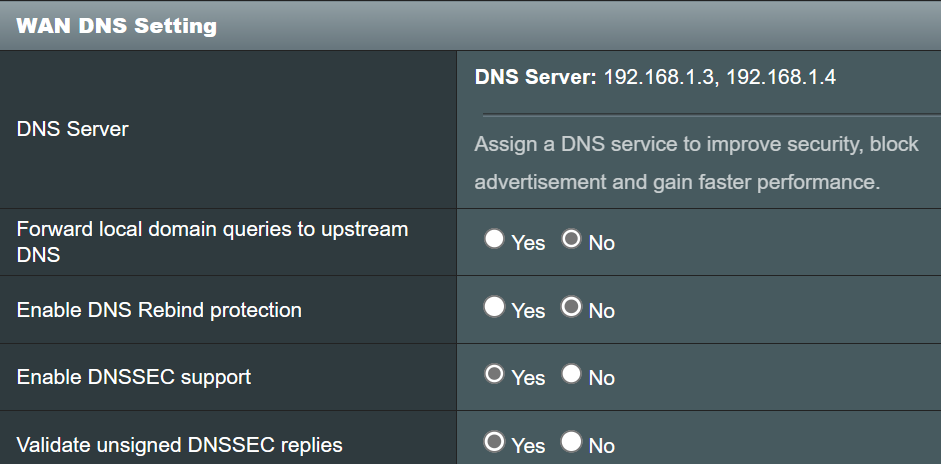This screenshot has width=941, height=464.
Task: Click the "Forward local domain queries" row label
Action: [212, 241]
